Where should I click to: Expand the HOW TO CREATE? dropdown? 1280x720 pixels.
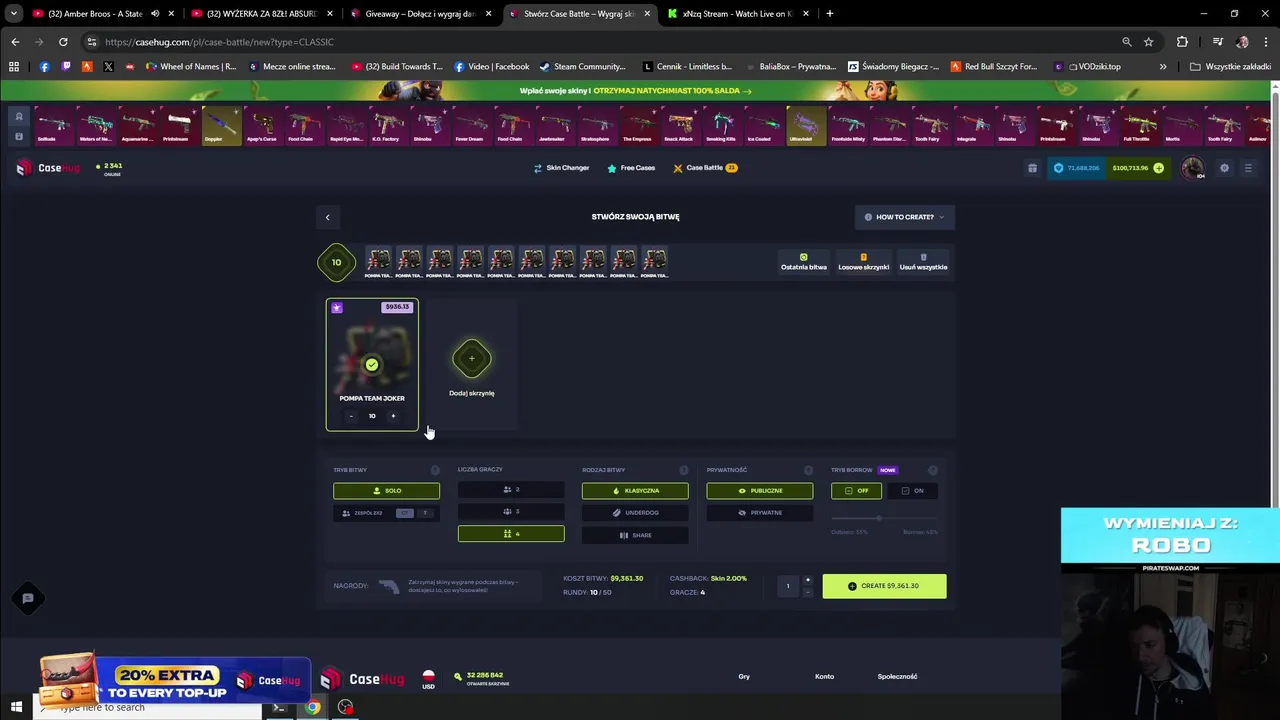pyautogui.click(x=905, y=217)
